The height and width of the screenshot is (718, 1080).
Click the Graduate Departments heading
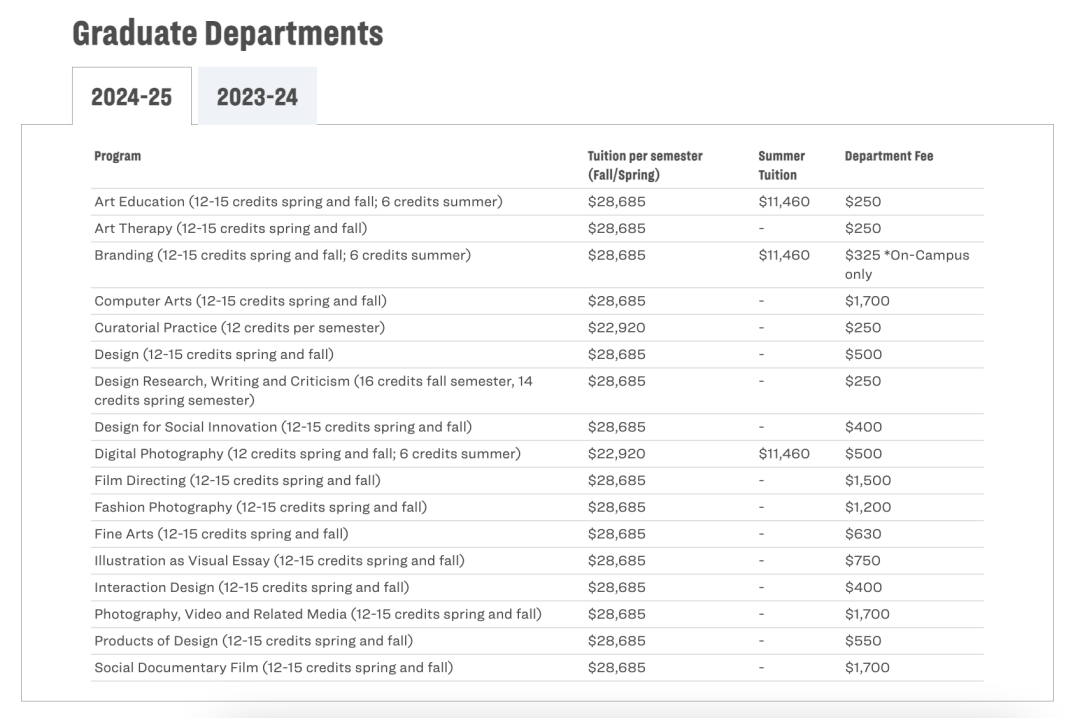point(228,33)
